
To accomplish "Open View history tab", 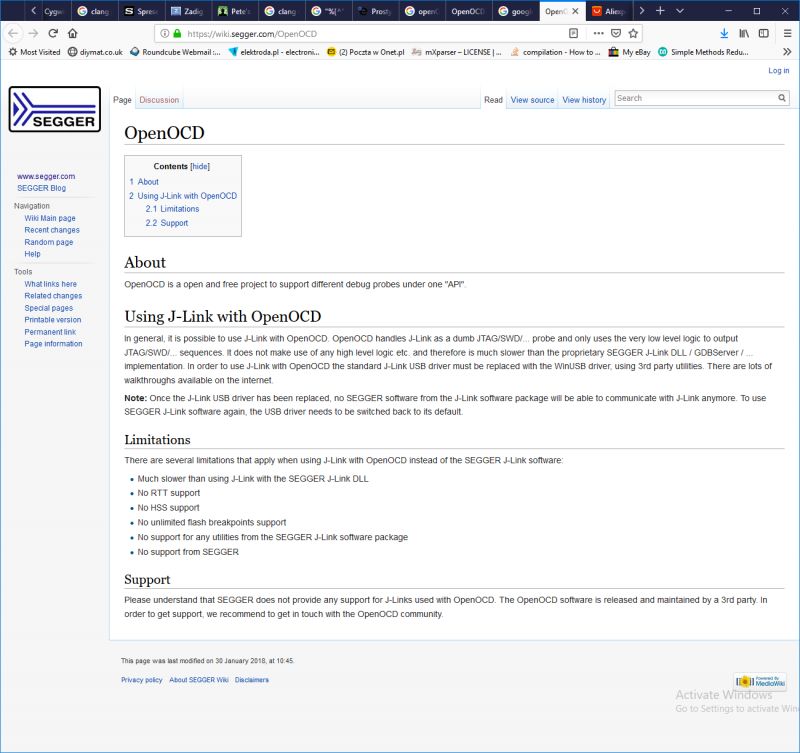I will pyautogui.click(x=584, y=100).
